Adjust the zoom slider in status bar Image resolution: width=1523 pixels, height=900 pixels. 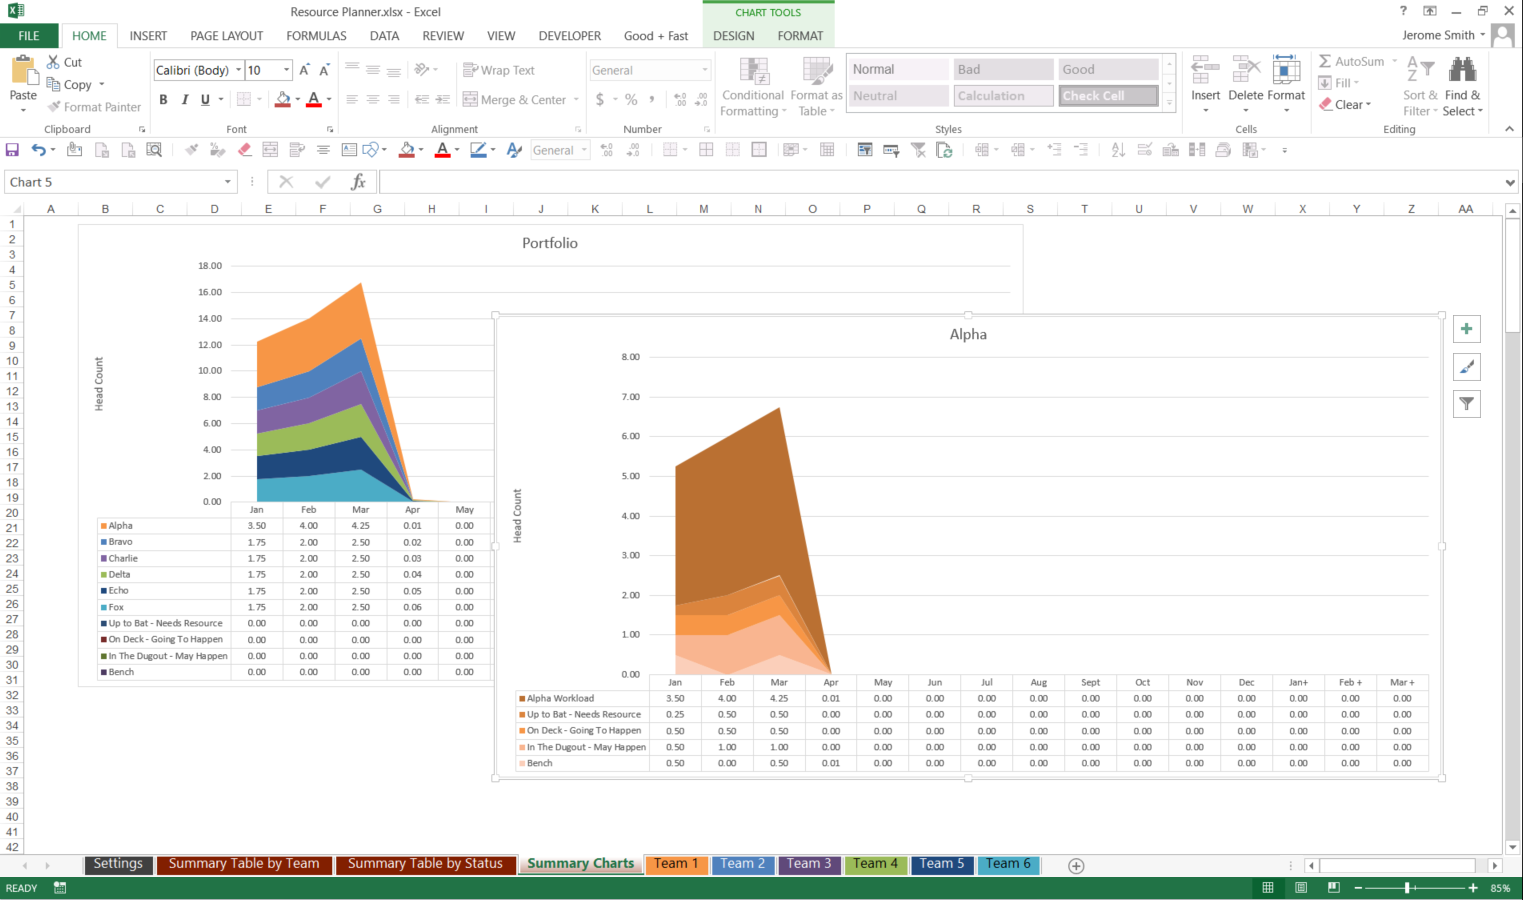tap(1407, 888)
